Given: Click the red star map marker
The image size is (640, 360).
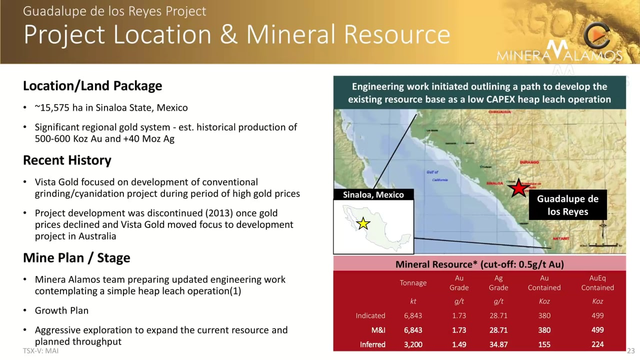Looking at the screenshot, I should pos(518,188).
